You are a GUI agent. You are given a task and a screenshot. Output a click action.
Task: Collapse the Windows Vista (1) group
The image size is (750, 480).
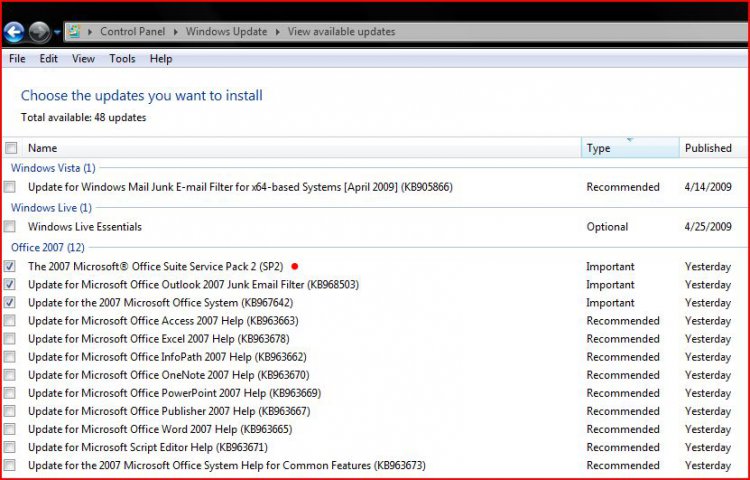pyautogui.click(x=53, y=168)
